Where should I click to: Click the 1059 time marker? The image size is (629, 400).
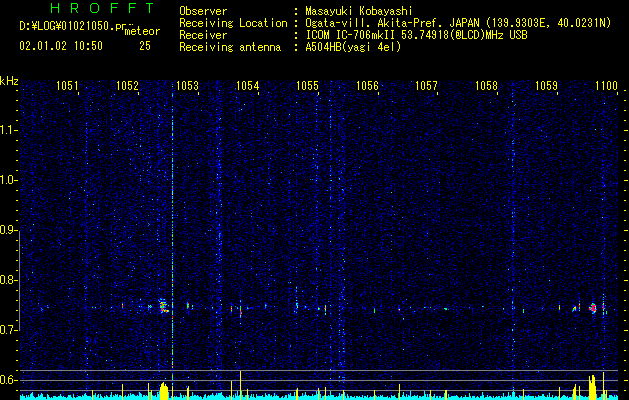point(546,85)
